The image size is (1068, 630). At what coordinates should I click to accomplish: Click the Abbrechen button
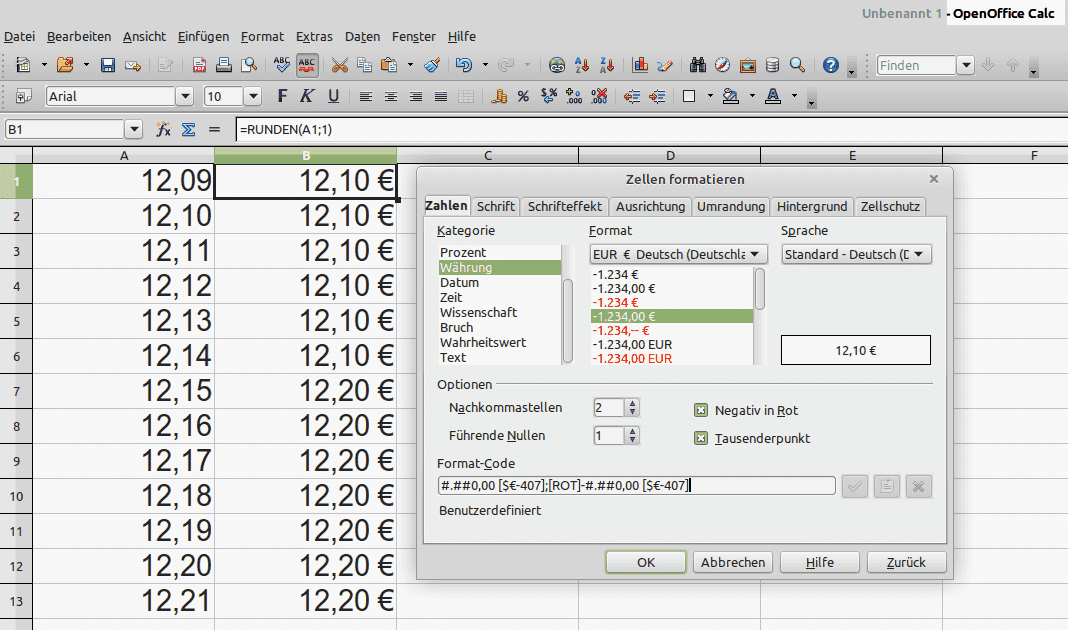[x=733, y=562]
